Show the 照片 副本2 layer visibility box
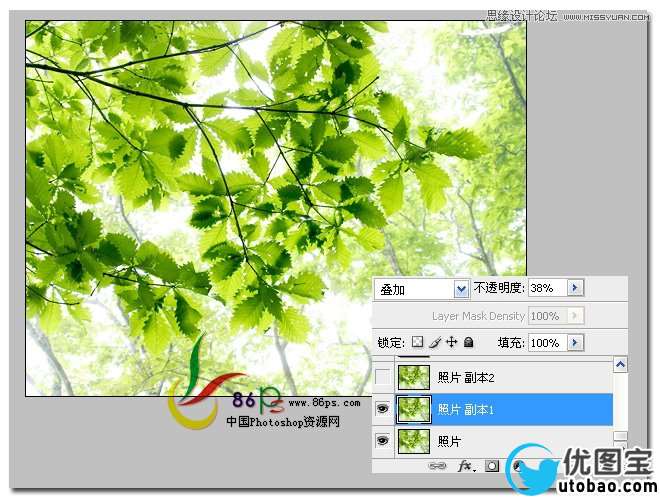 [x=382, y=377]
